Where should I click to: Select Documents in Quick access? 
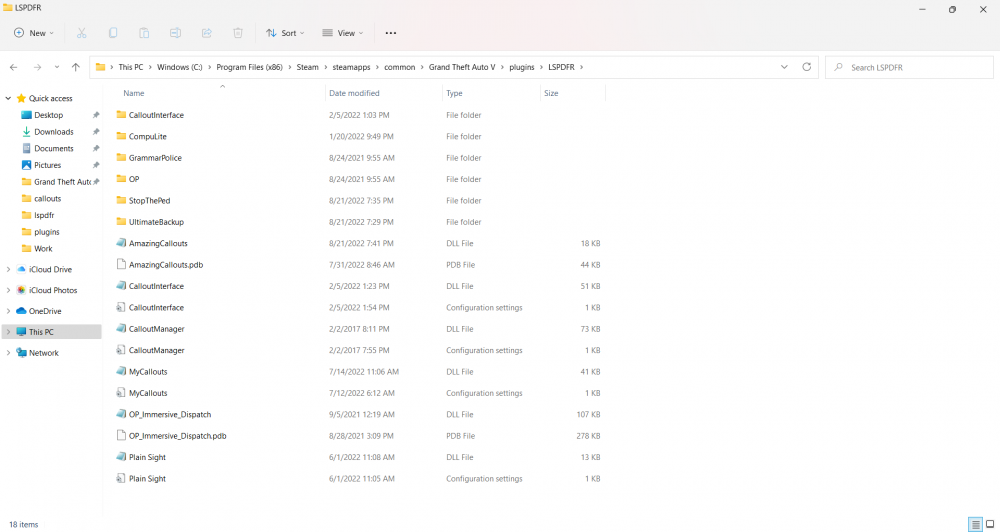[x=54, y=148]
